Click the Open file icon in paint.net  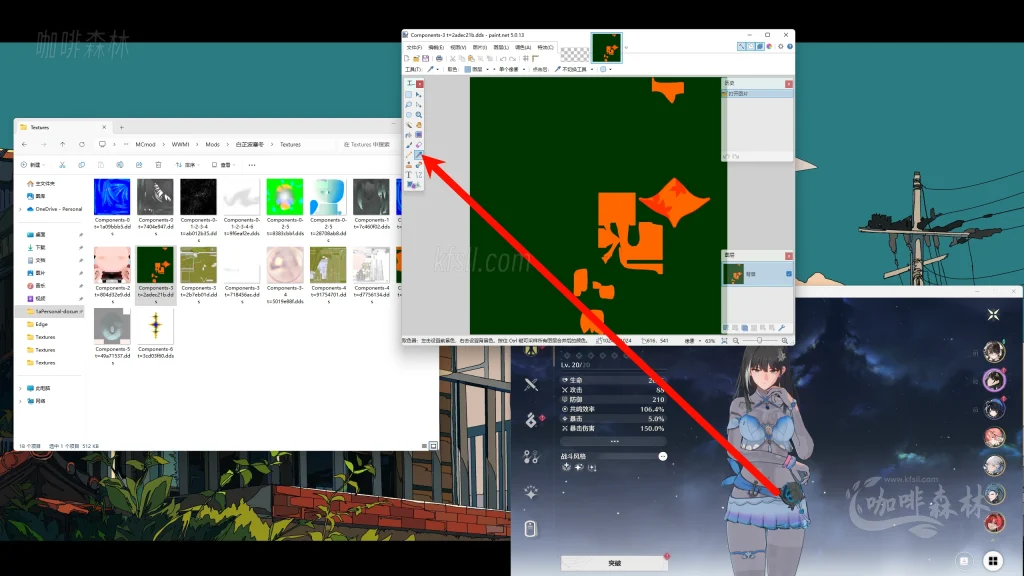(x=416, y=58)
